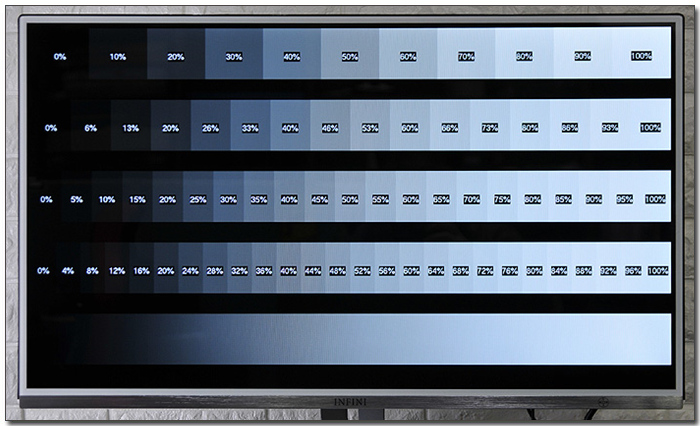Select the 33% gray step label
The height and width of the screenshot is (426, 700).
[250, 128]
